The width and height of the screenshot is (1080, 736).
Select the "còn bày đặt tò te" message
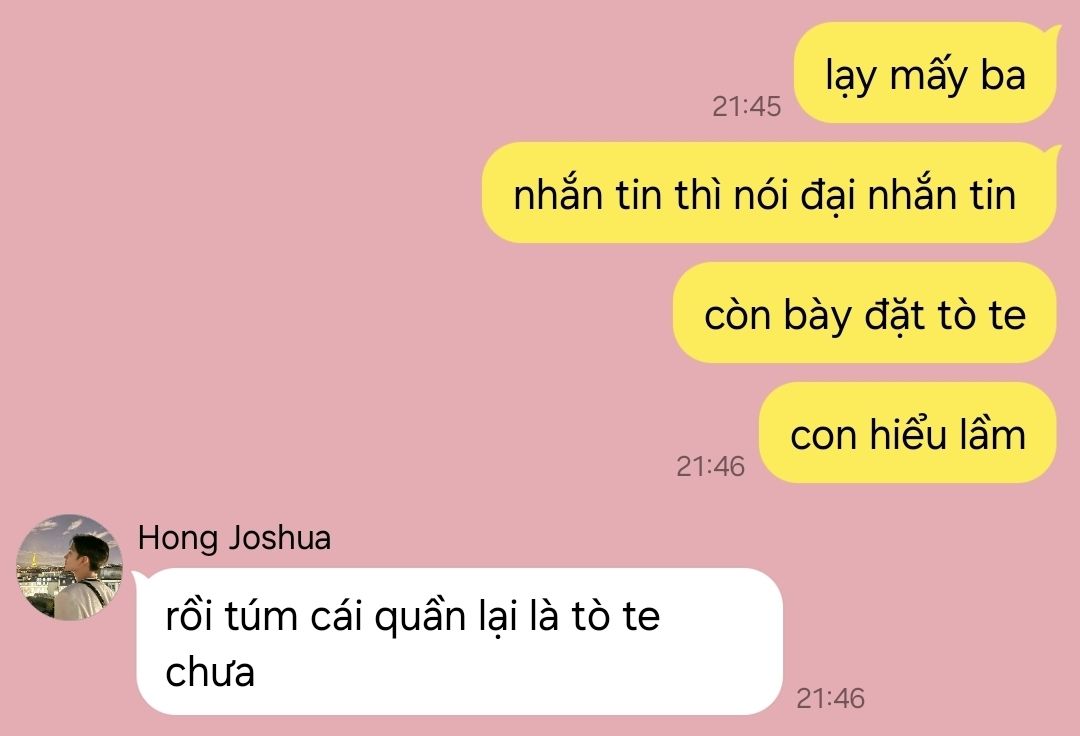[x=864, y=313]
